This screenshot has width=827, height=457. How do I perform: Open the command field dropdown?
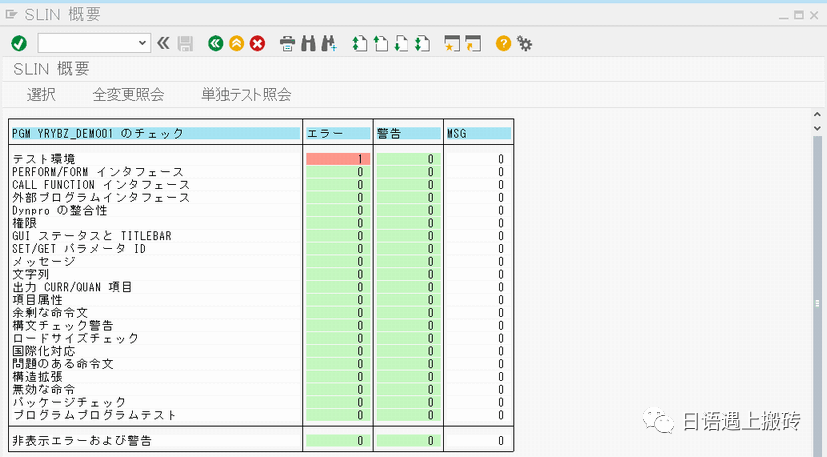142,43
